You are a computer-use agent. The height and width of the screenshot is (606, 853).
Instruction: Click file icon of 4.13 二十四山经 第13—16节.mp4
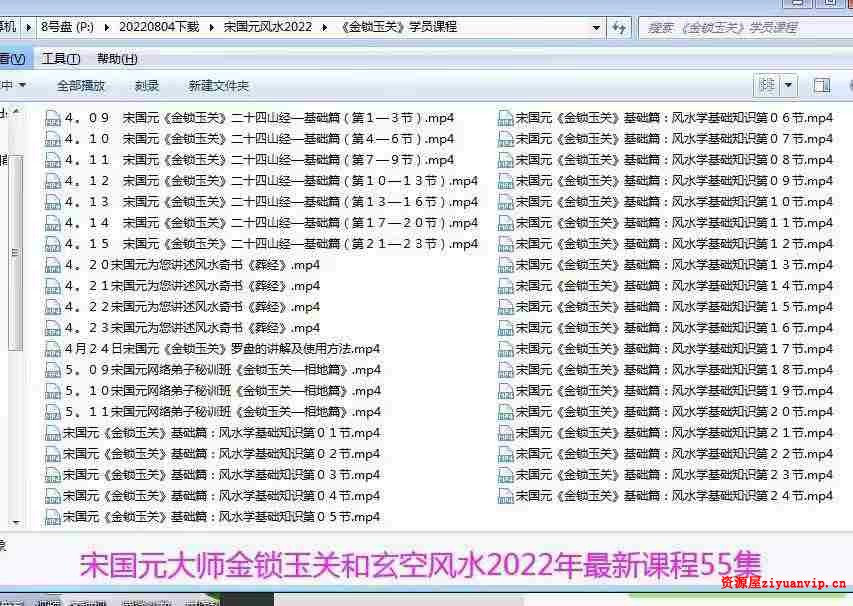pos(53,202)
